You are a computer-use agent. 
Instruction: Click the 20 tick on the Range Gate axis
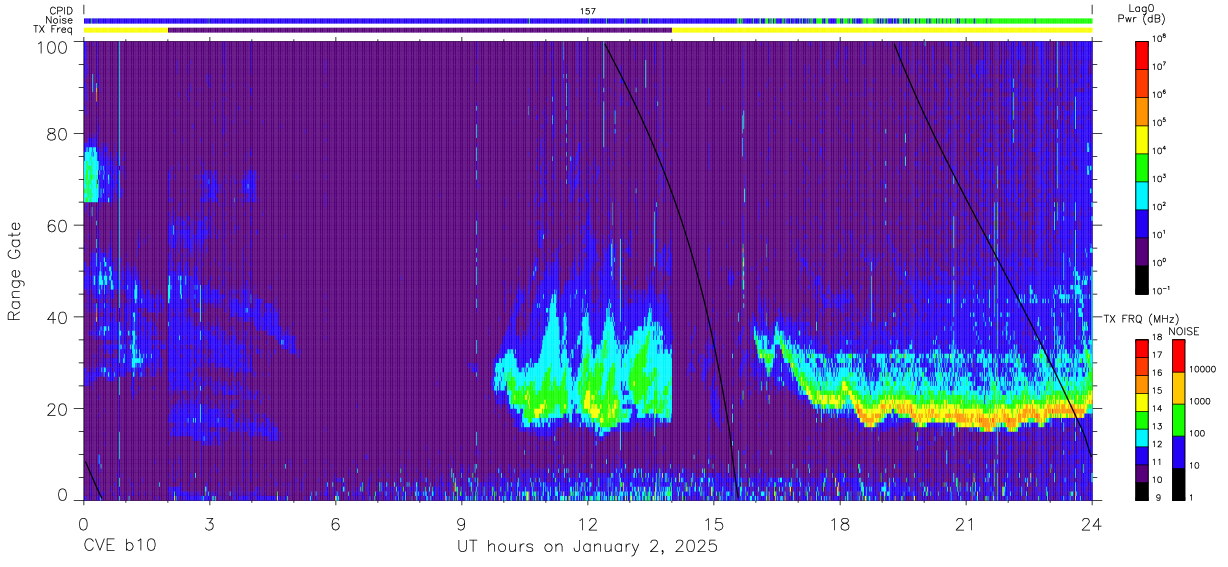(58, 409)
